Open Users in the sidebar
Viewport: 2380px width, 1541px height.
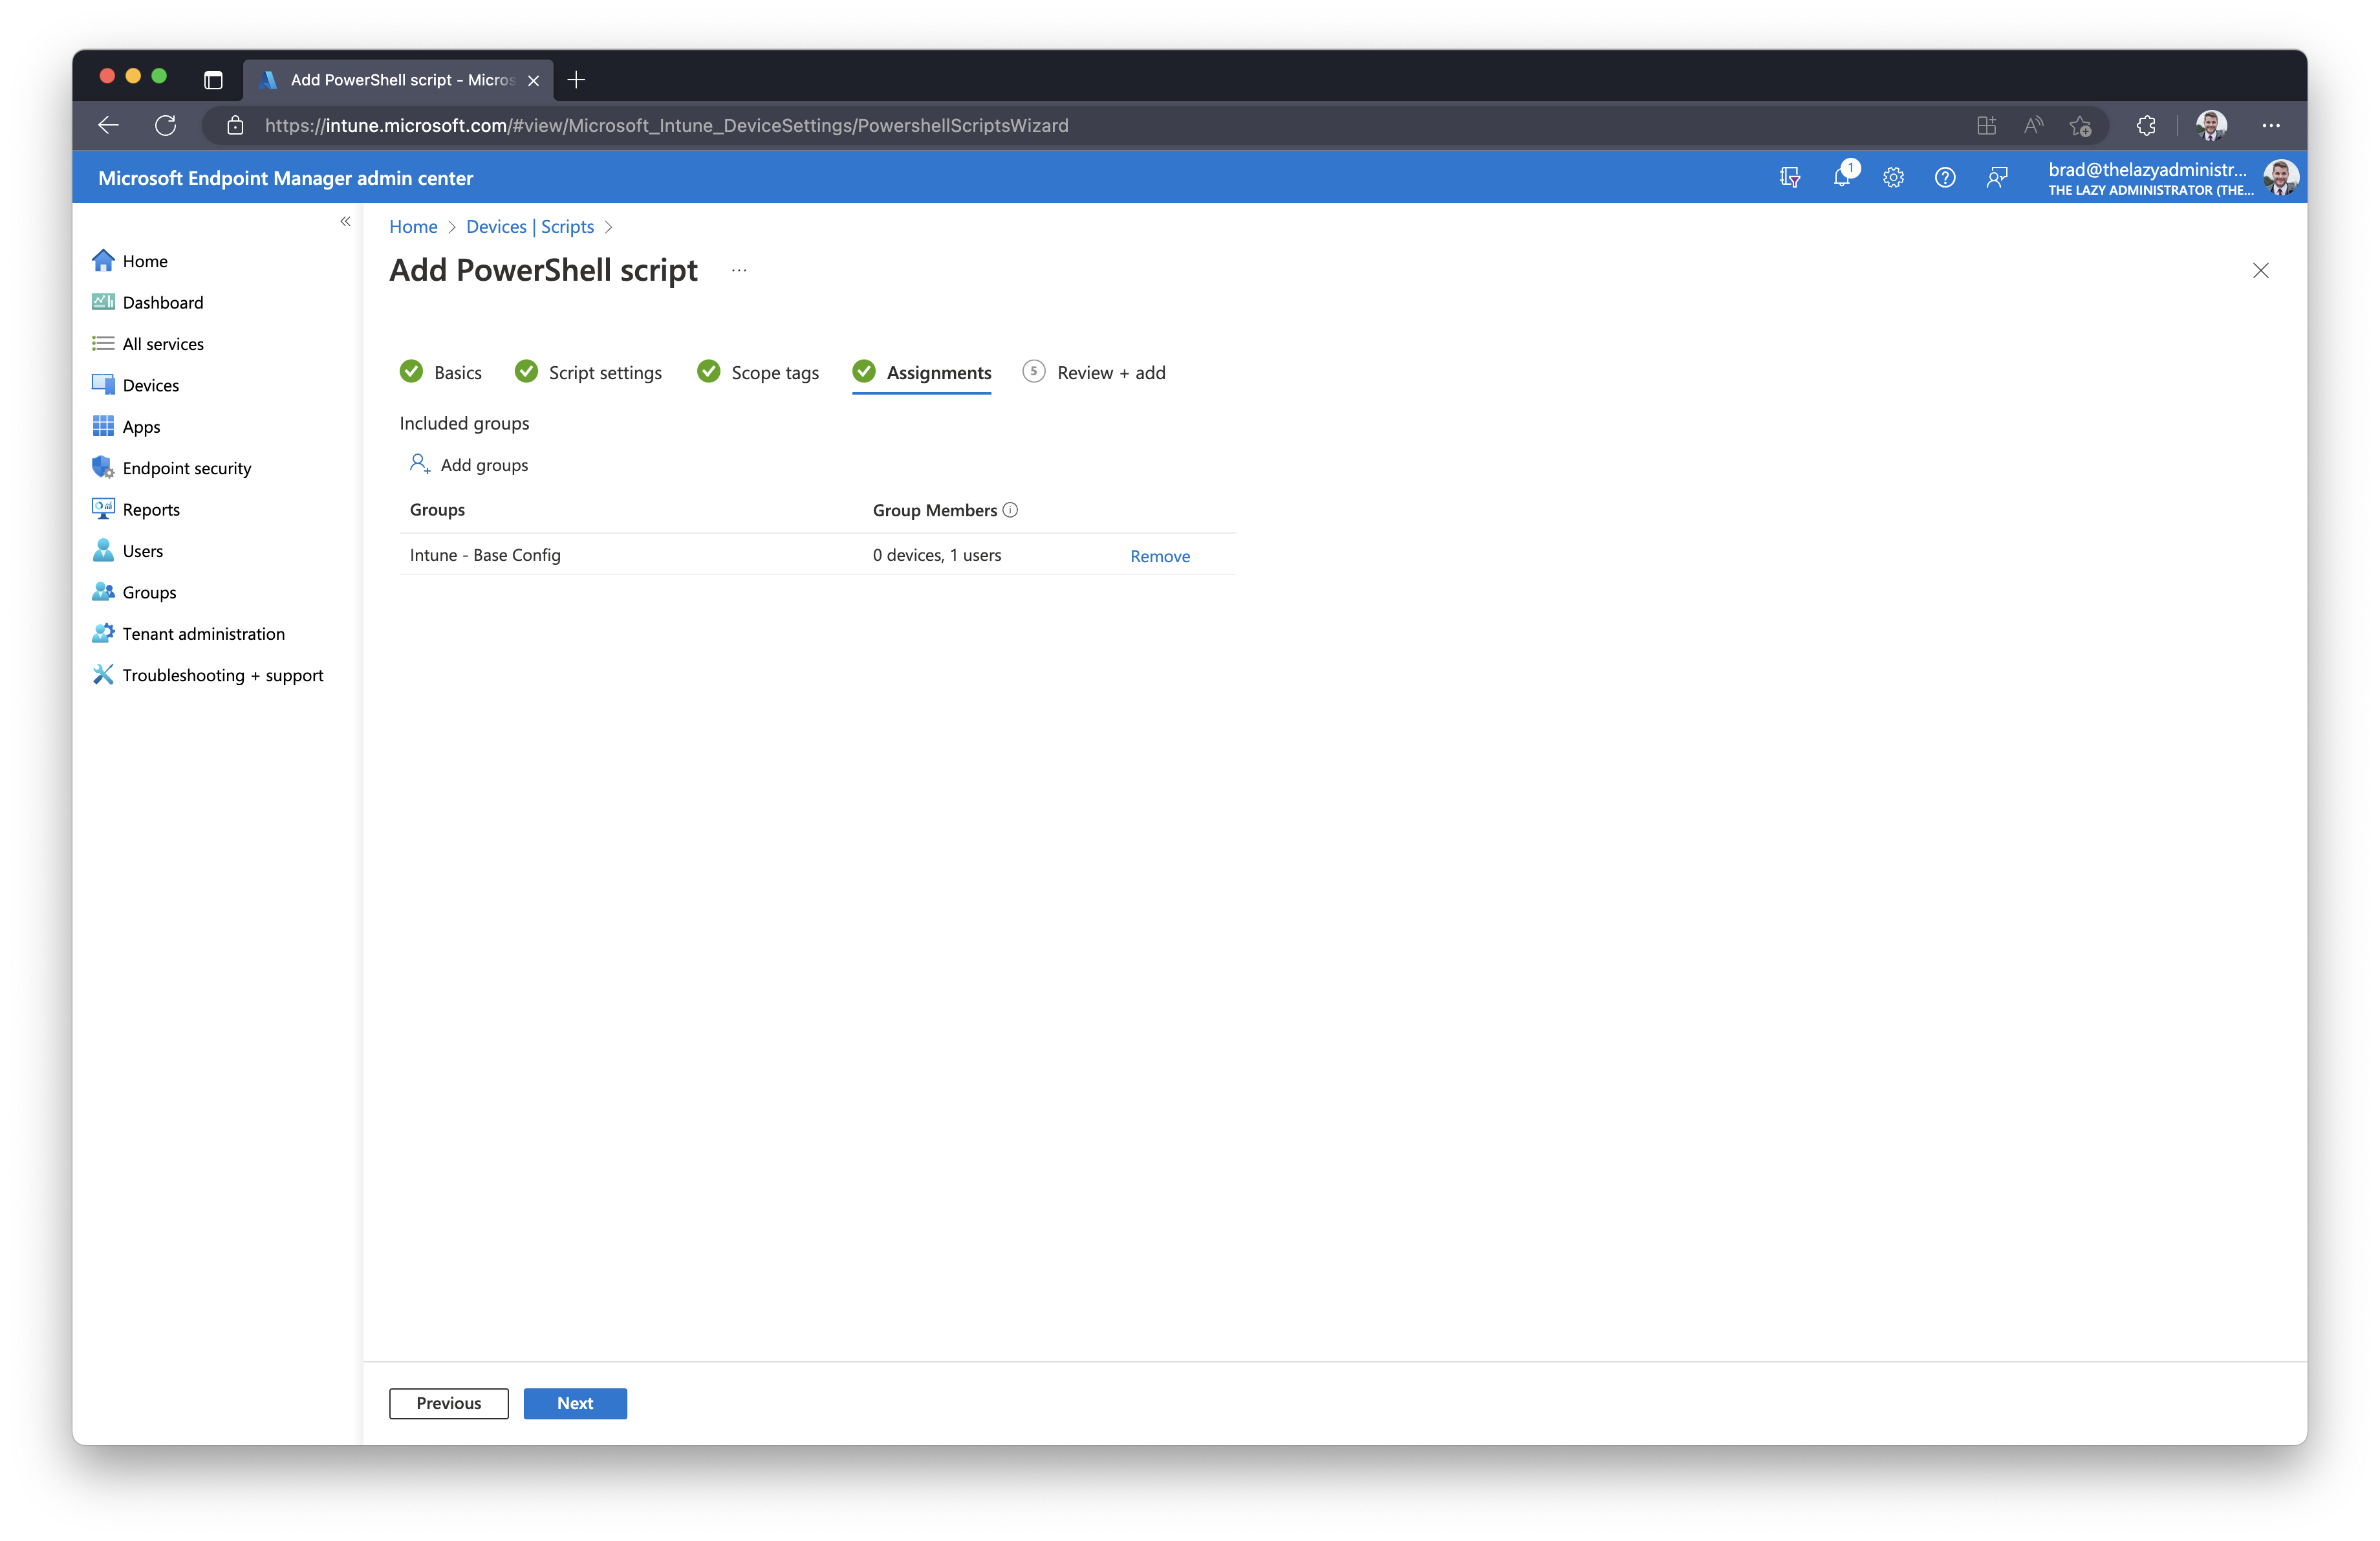click(128, 551)
